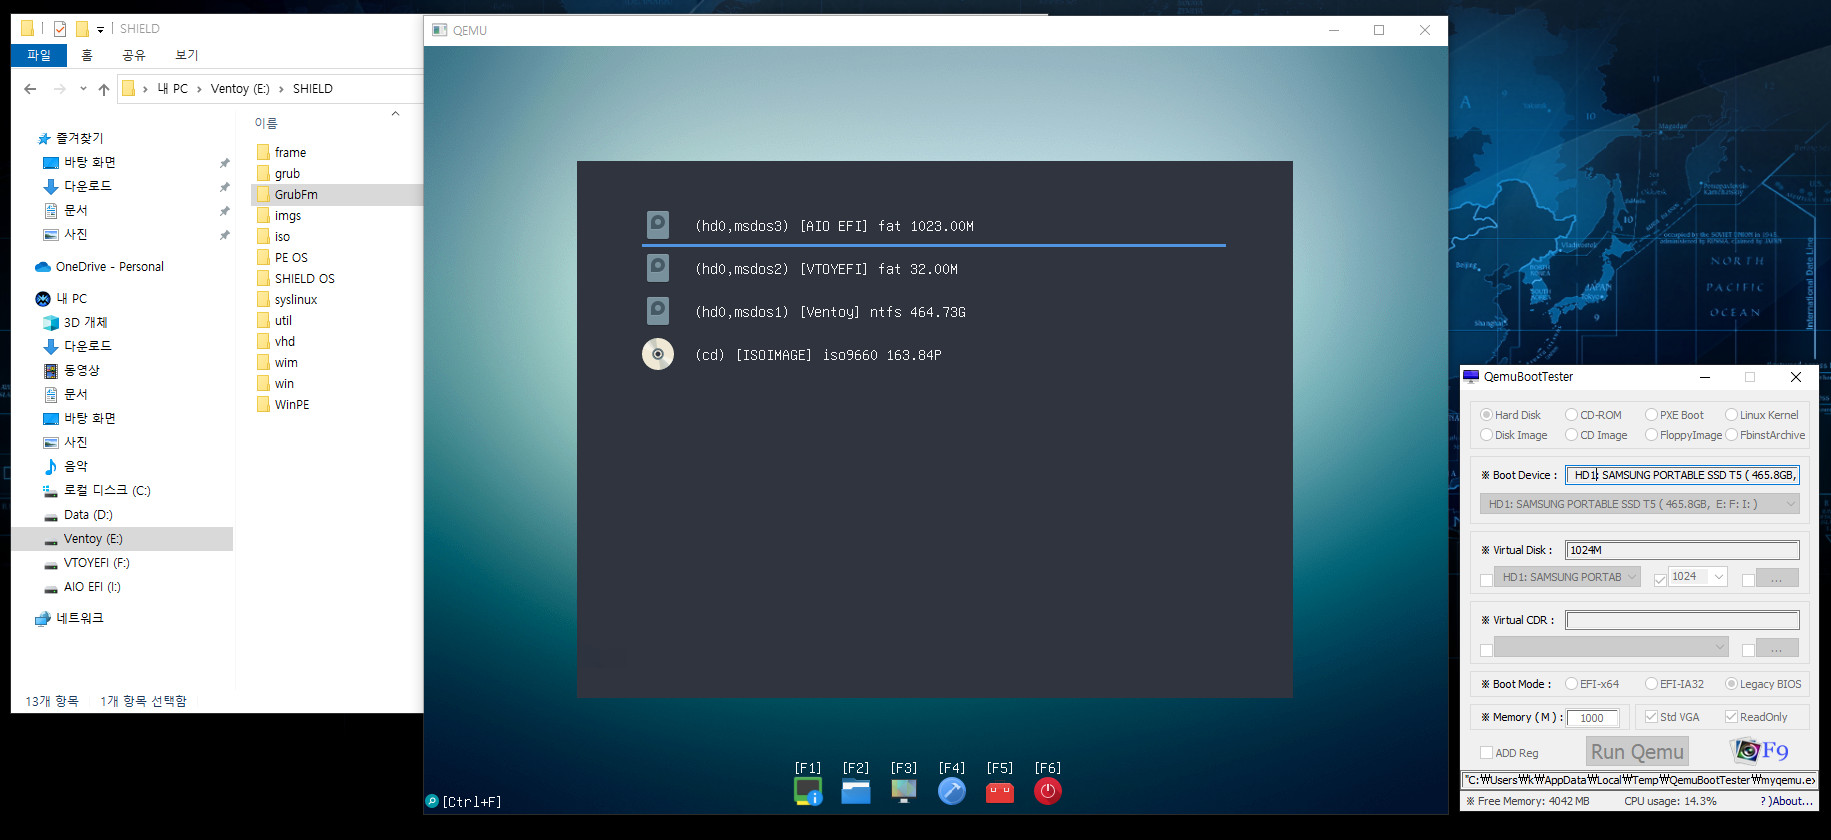This screenshot has width=1831, height=840.
Task: Click the Run Qemu button
Action: click(1637, 752)
